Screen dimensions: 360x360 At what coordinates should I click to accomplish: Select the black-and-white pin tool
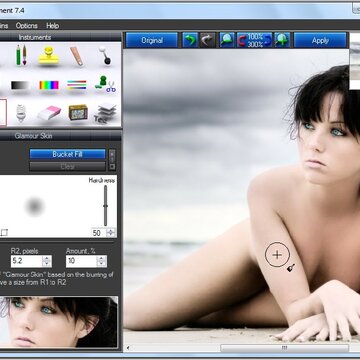pos(105,55)
